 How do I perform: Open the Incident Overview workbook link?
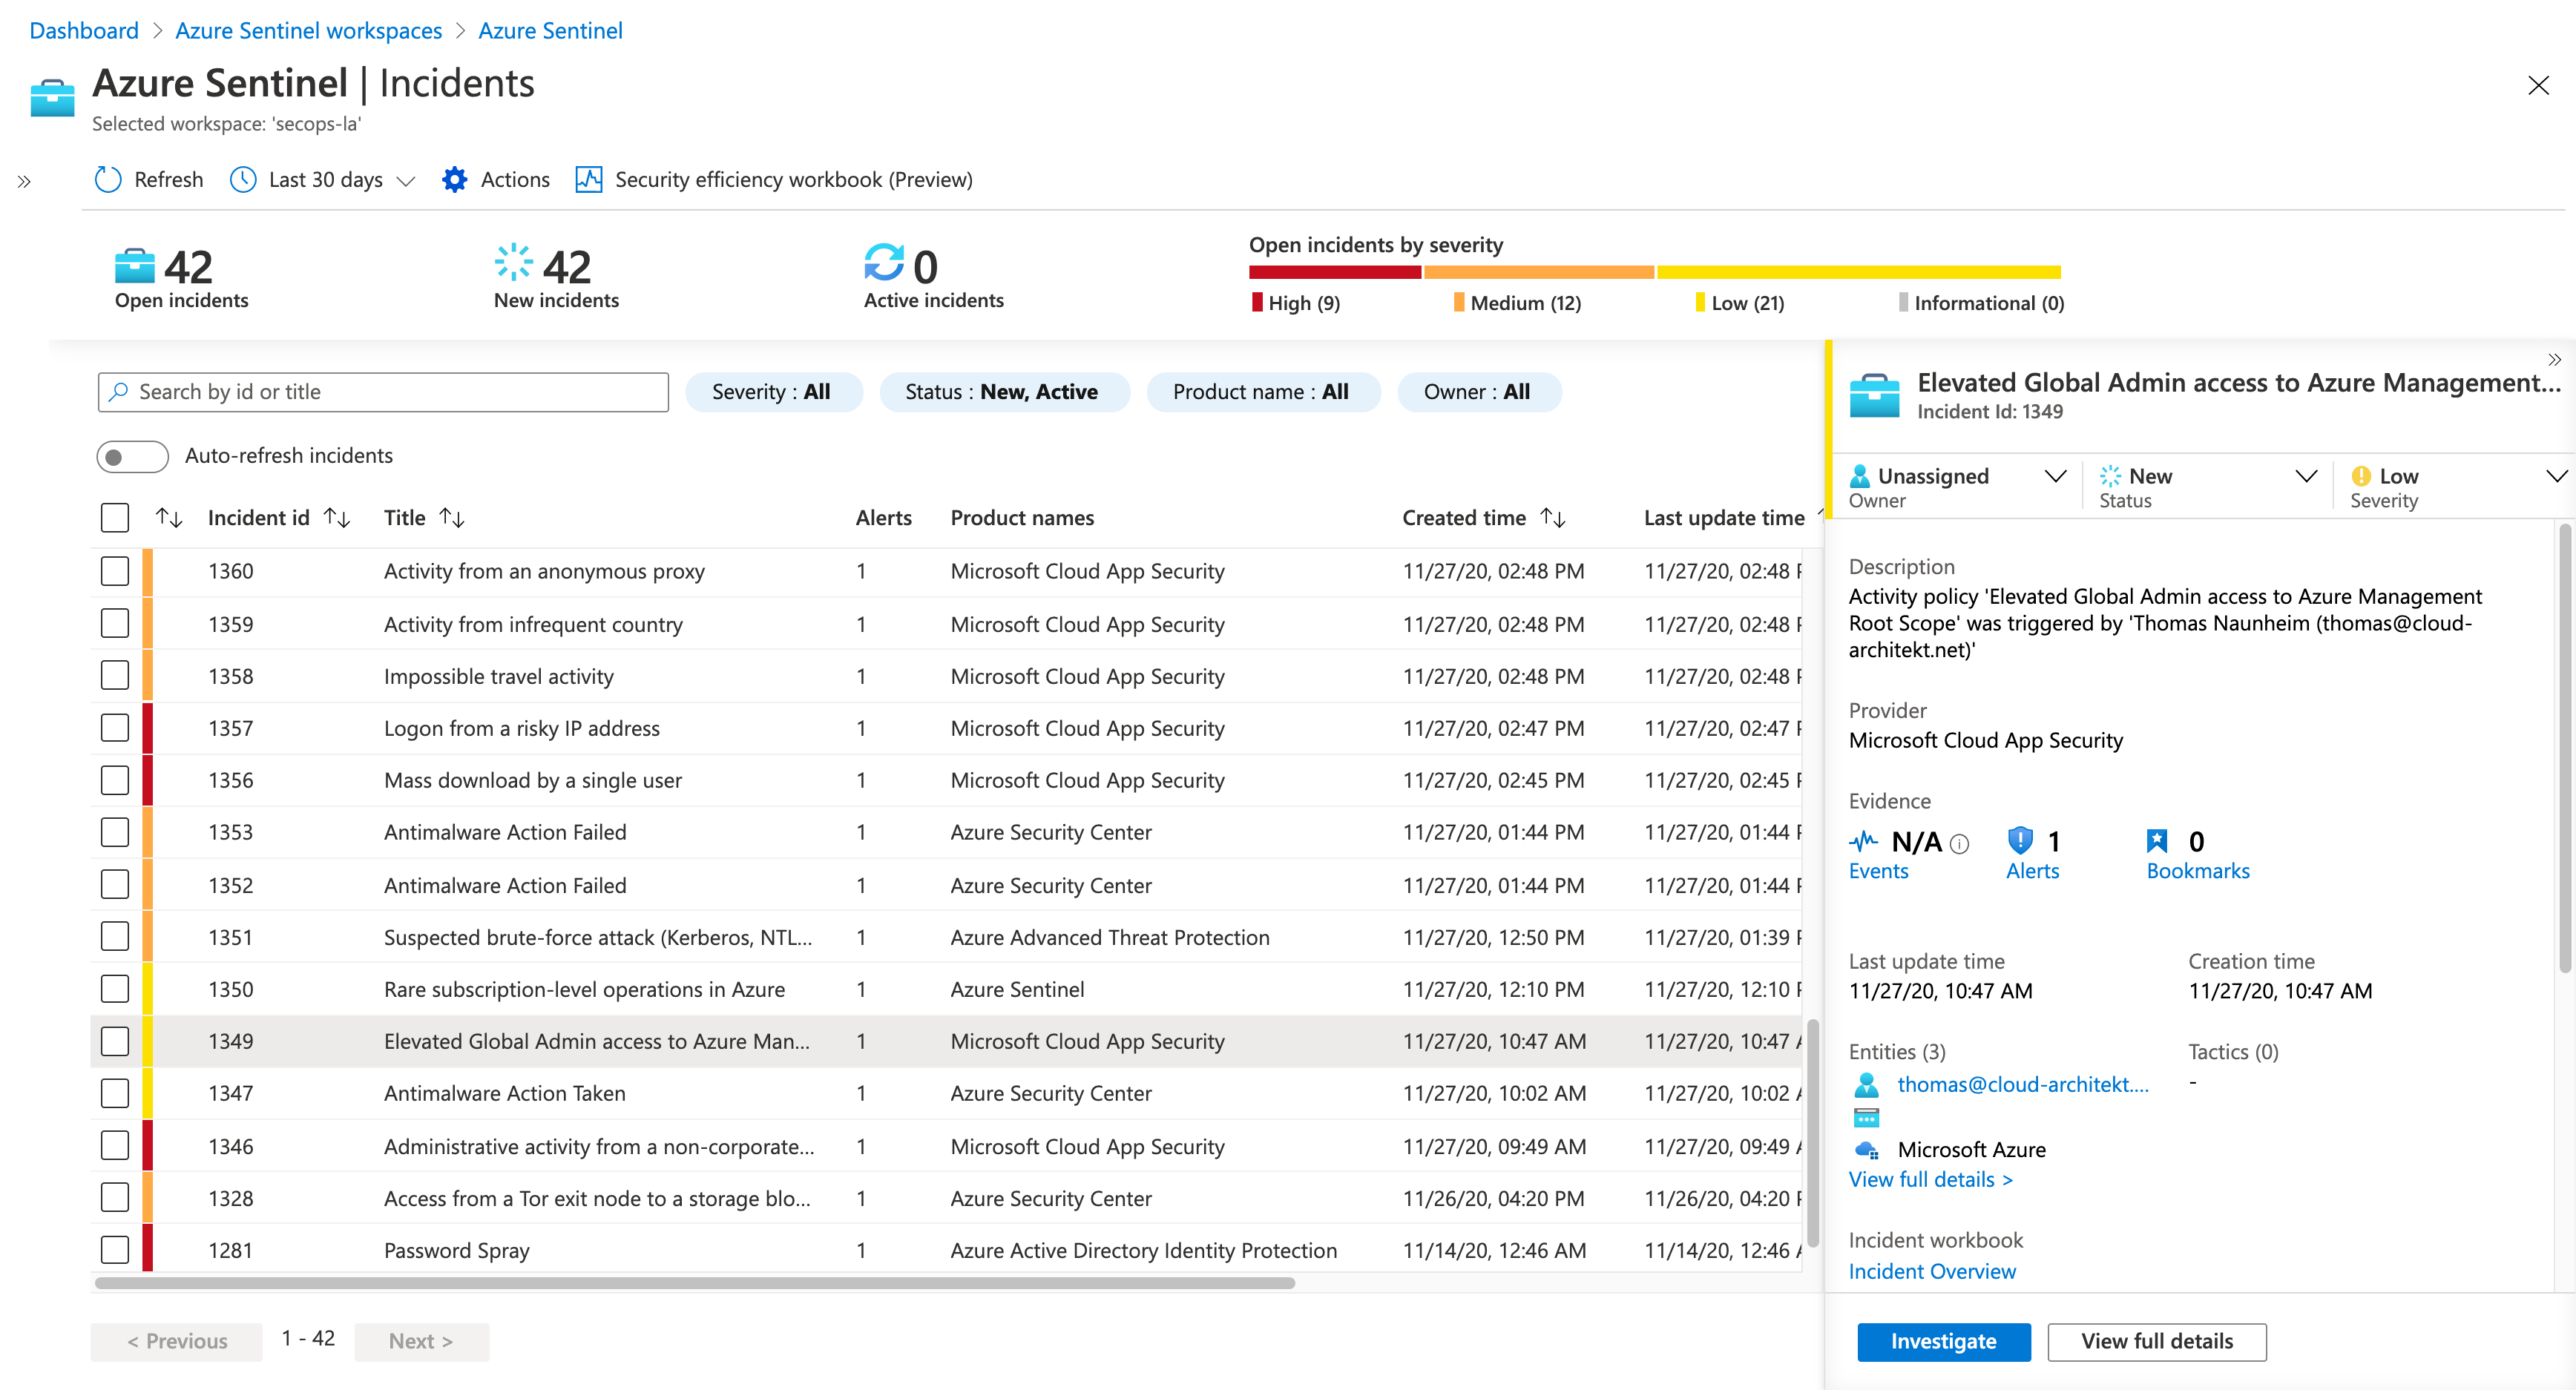[x=1932, y=1272]
